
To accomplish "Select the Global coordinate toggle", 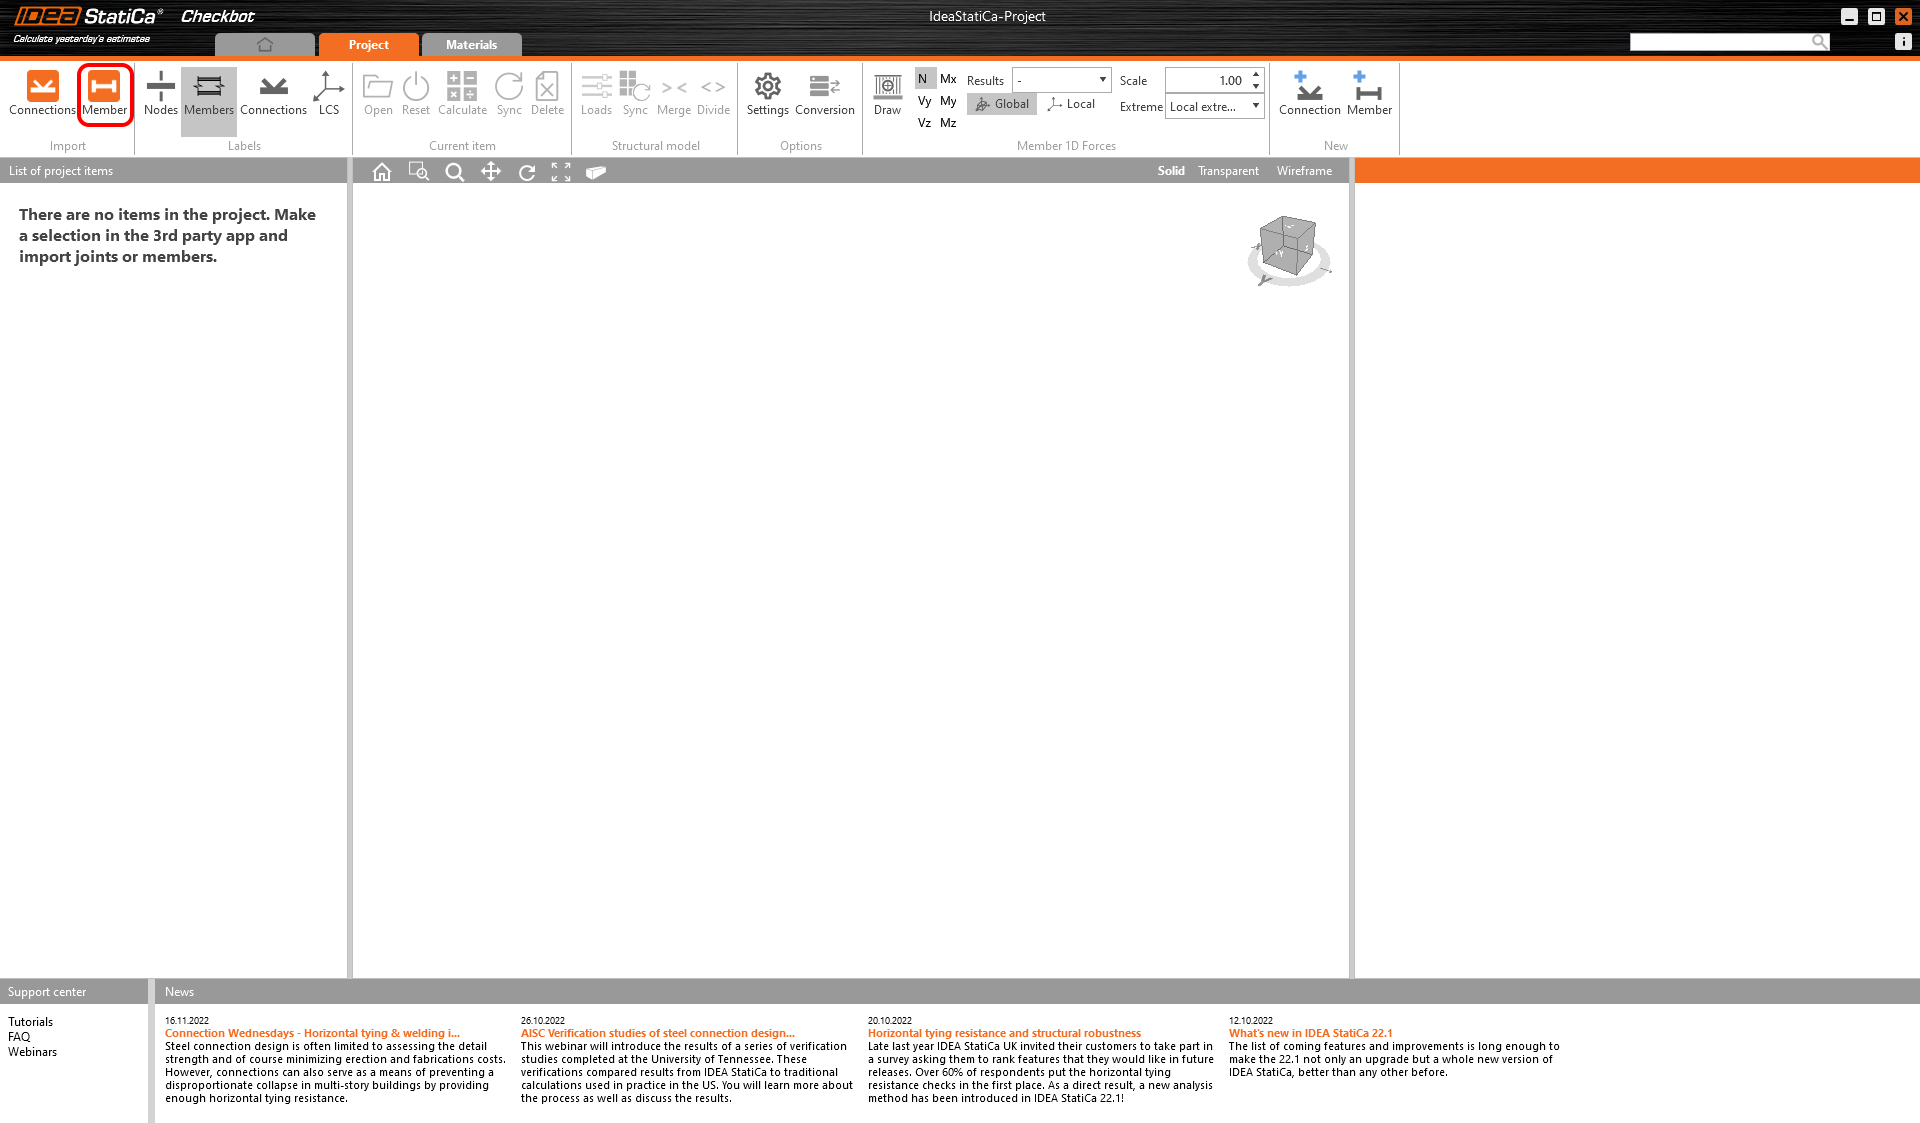I will [x=1002, y=104].
